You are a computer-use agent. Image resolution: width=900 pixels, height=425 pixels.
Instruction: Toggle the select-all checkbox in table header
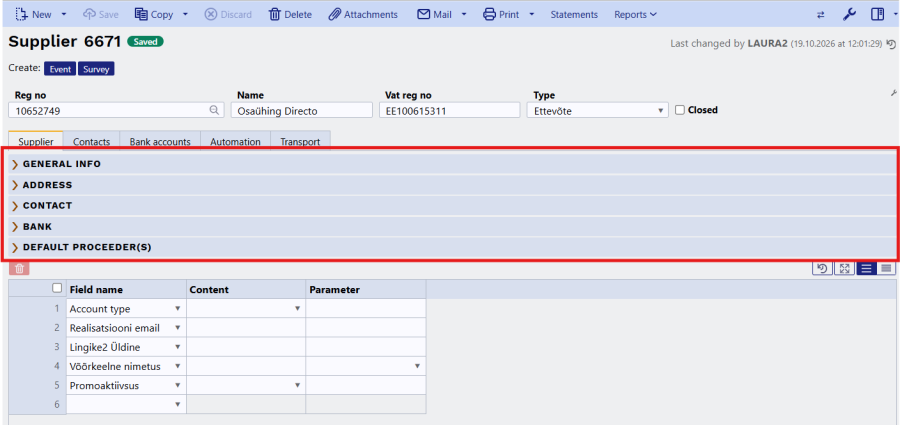point(57,288)
